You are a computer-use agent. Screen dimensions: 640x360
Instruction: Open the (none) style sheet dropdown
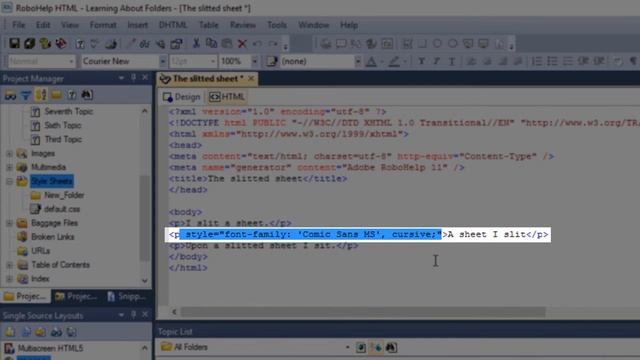pos(358,61)
